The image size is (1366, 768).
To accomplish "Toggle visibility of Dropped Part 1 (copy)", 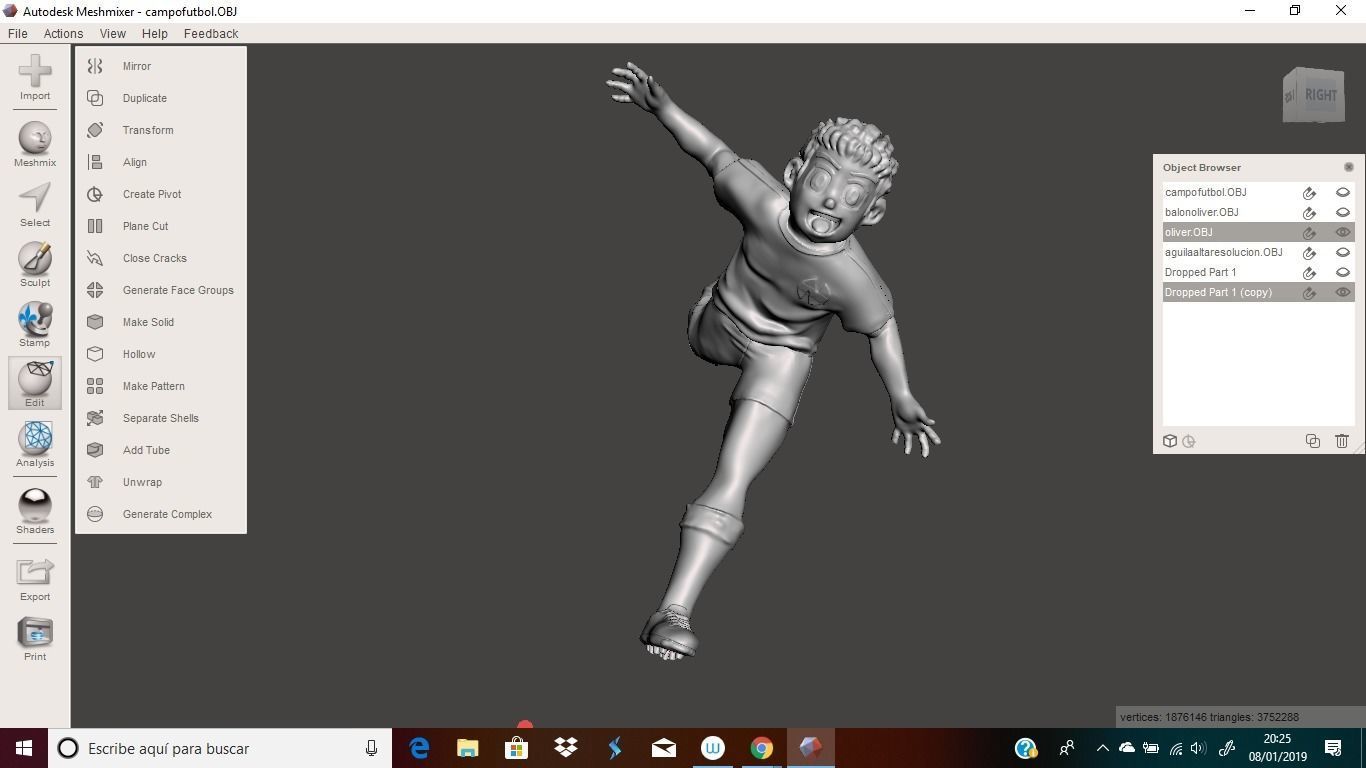I will coord(1343,292).
